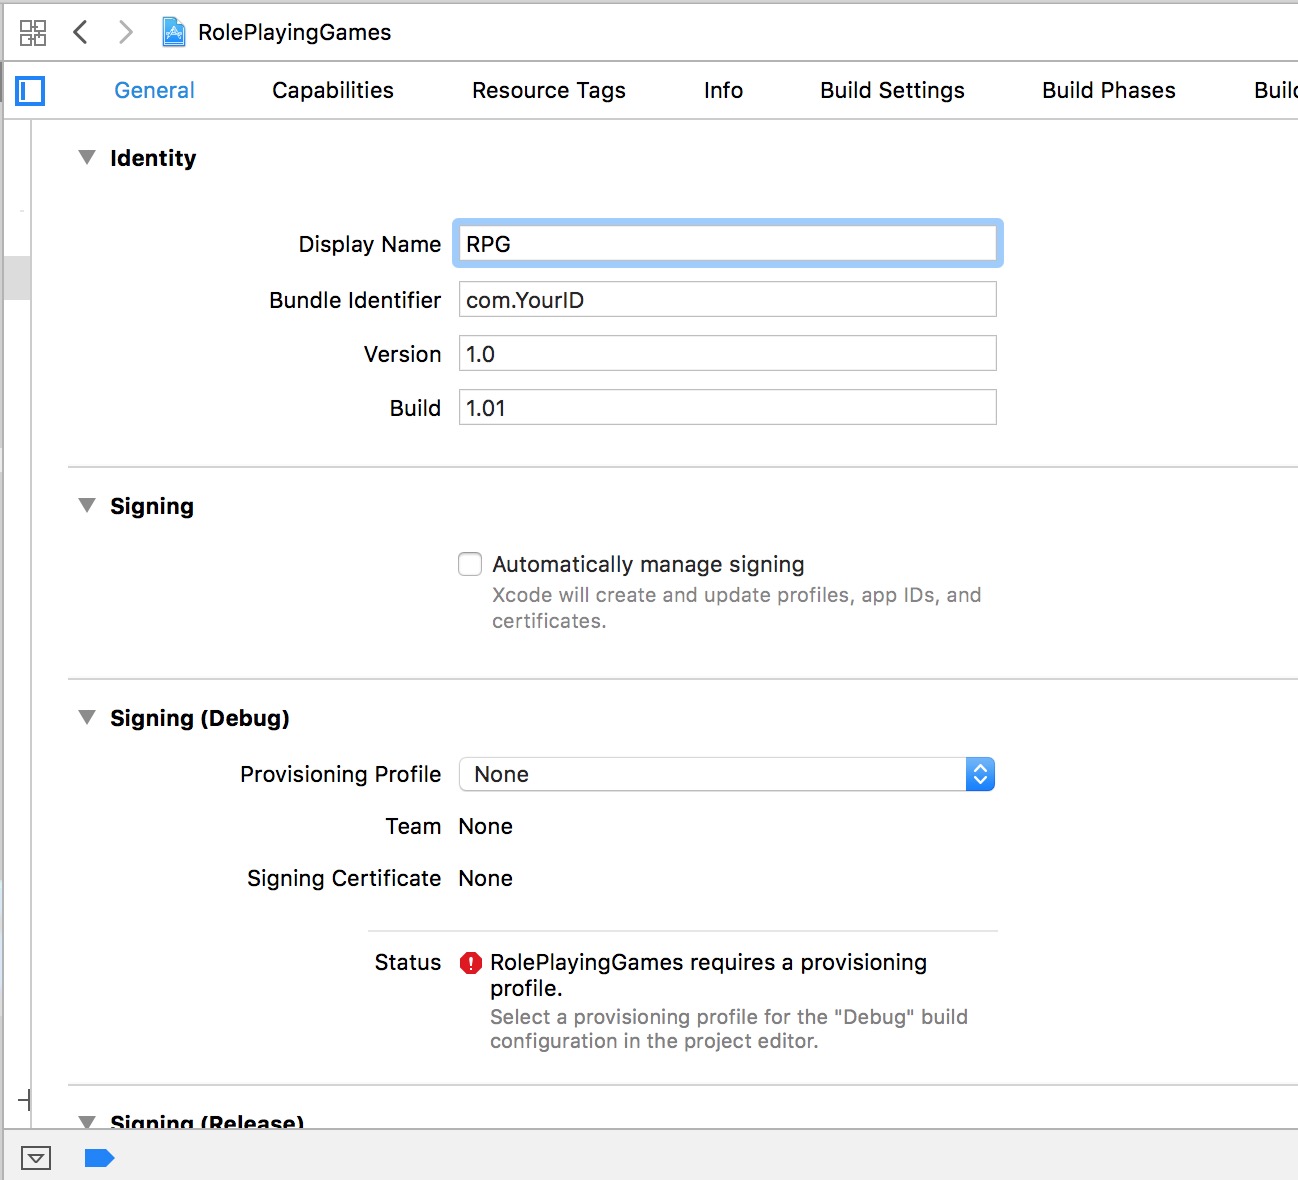Image resolution: width=1298 pixels, height=1180 pixels.
Task: Open the Build Settings tab
Action: [892, 90]
